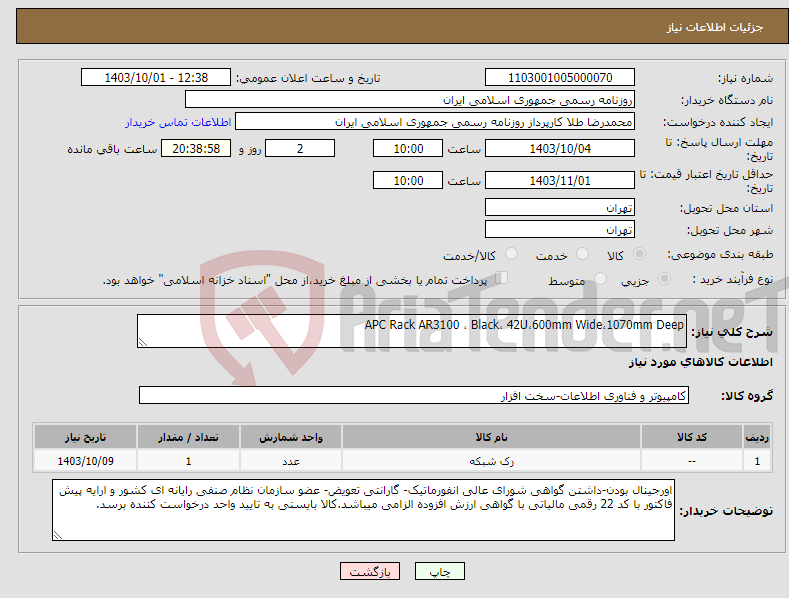This screenshot has height=598, width=789.
Task: Click the price validity time 10:00 field
Action: tap(408, 180)
